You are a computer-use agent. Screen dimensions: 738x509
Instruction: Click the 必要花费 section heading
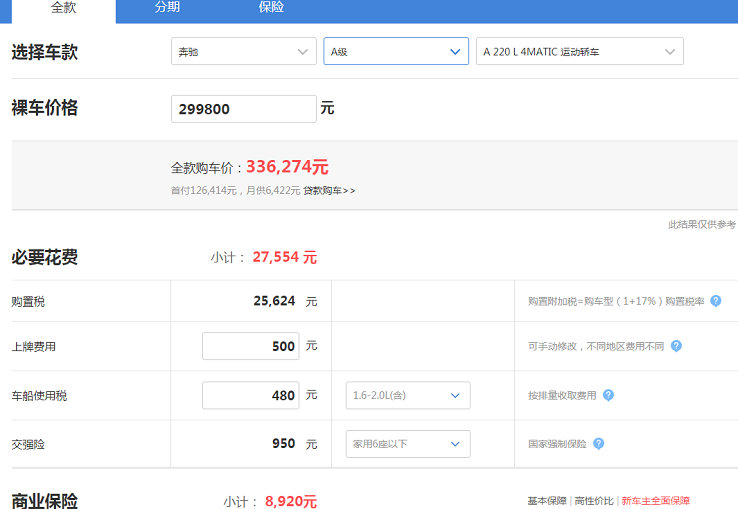[x=45, y=258]
